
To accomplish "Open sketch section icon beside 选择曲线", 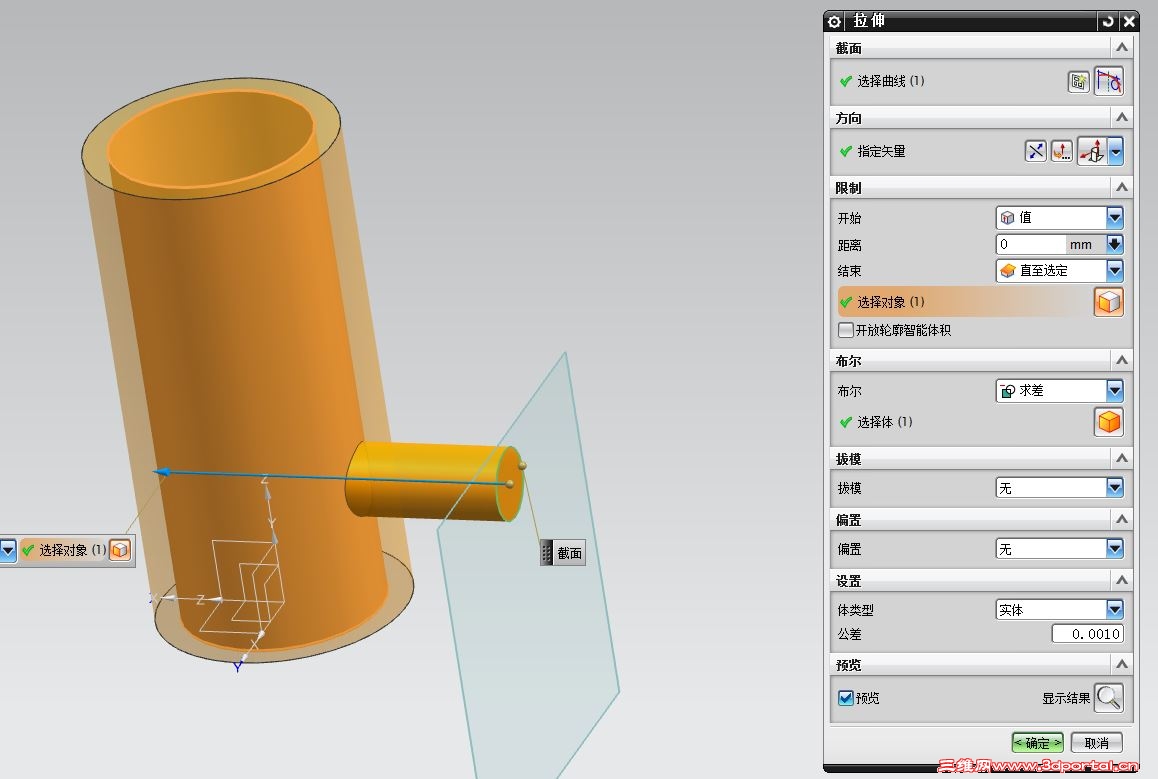I will (x=1078, y=81).
